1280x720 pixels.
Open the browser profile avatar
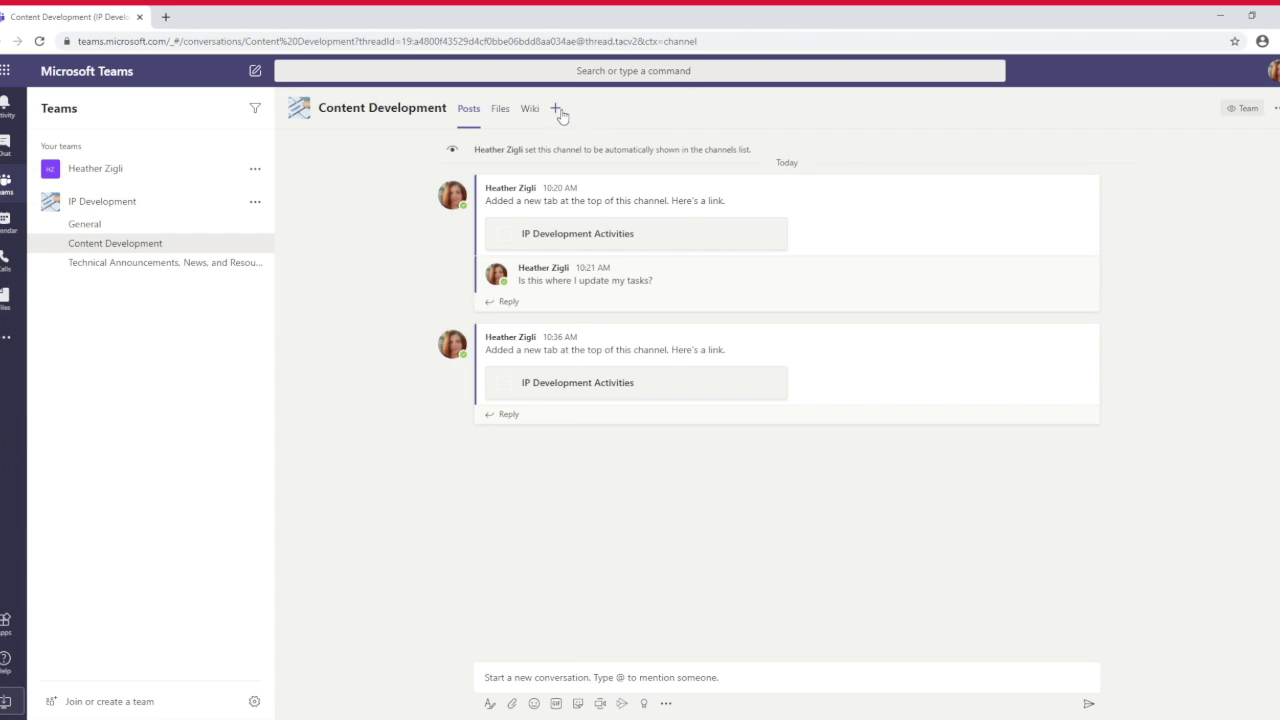pos(1262,41)
